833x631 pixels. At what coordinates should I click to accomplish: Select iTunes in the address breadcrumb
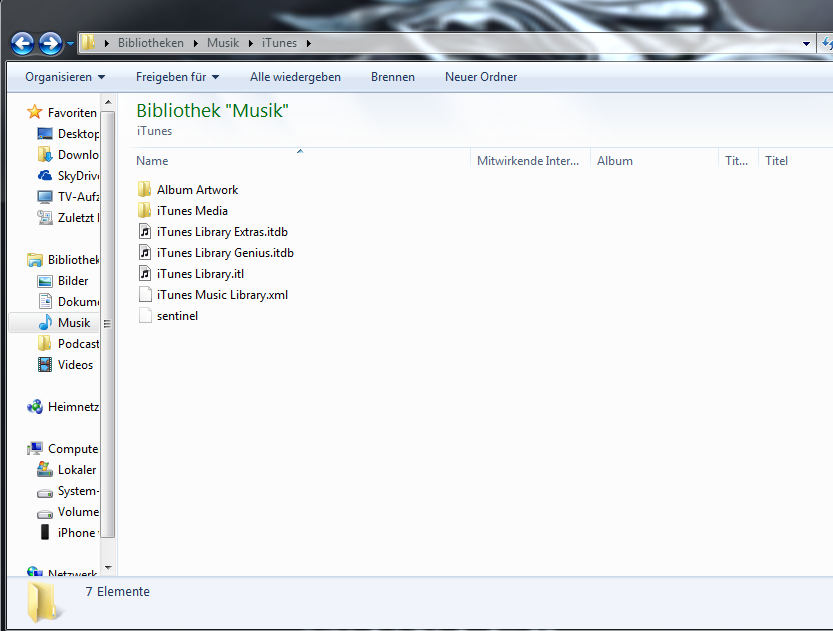[279, 43]
